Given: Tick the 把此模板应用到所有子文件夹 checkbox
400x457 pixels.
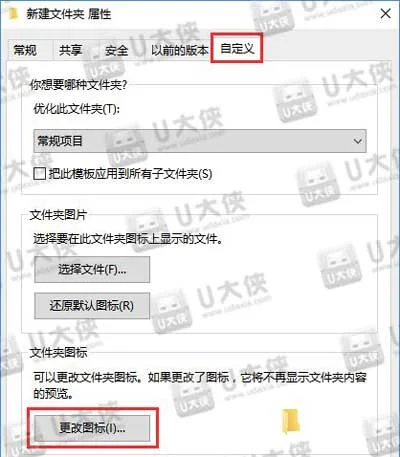Looking at the screenshot, I should [40, 173].
